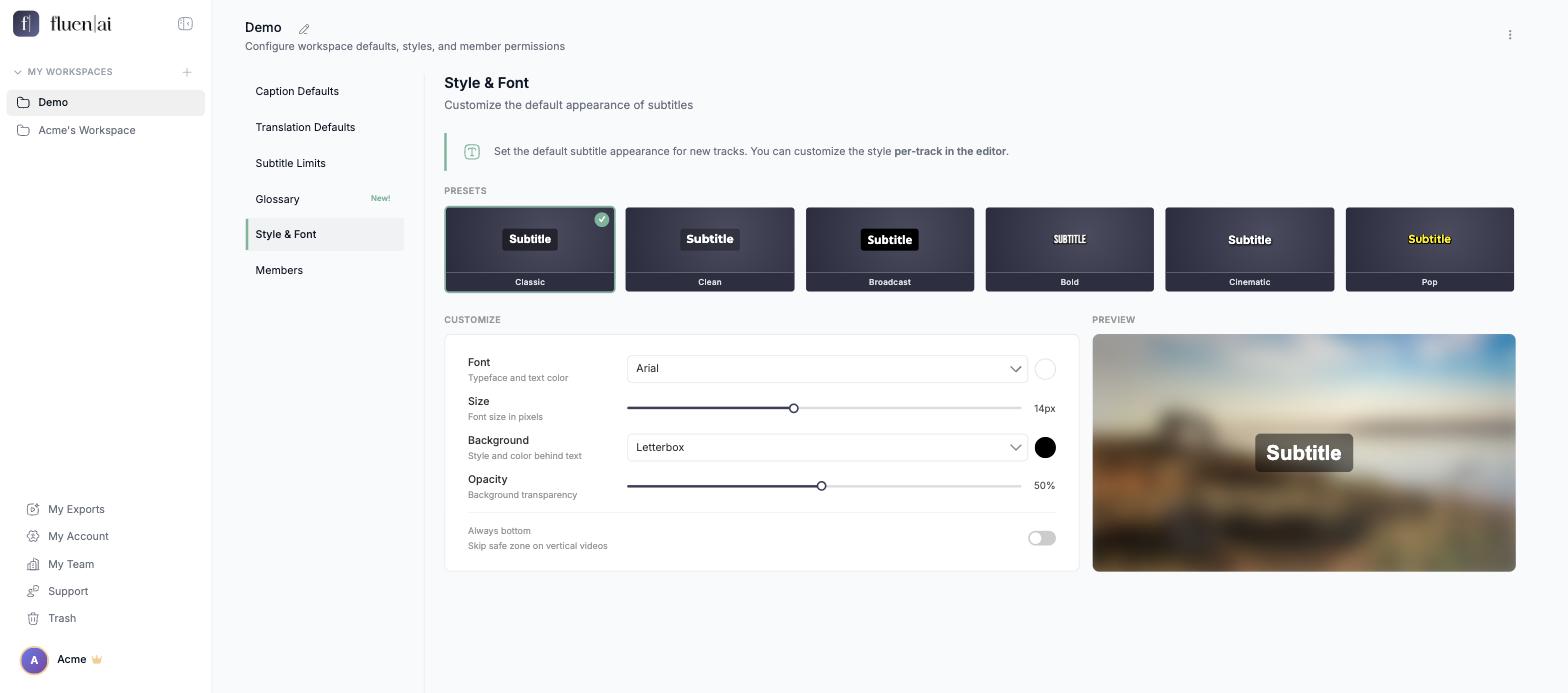Select the Cinematic preset thumbnail

[1250, 250]
